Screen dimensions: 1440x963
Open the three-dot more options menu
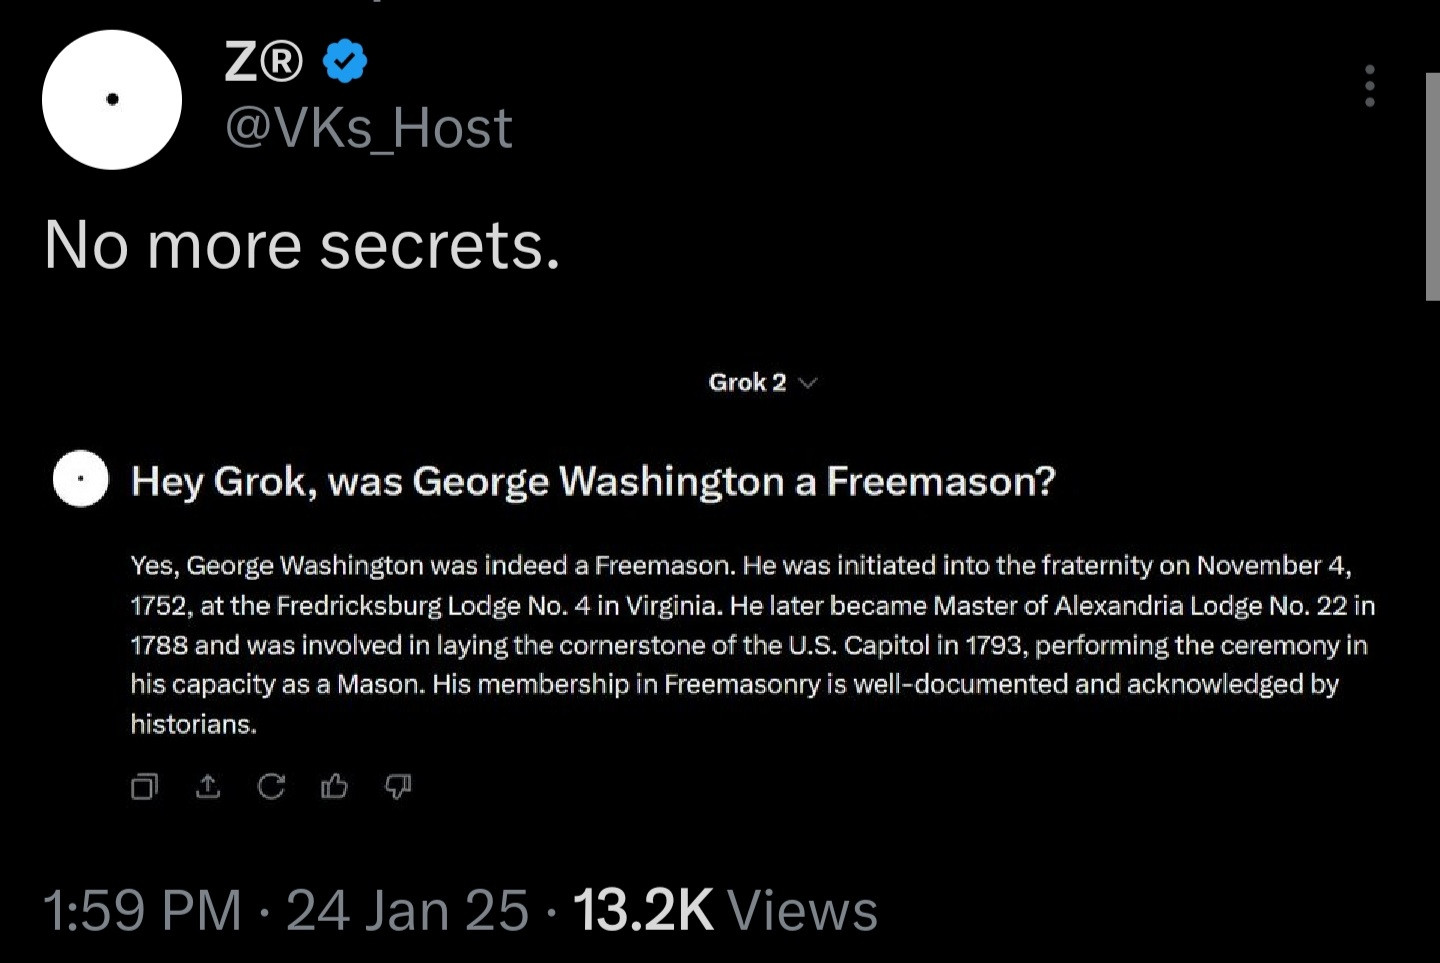[x=1369, y=86]
